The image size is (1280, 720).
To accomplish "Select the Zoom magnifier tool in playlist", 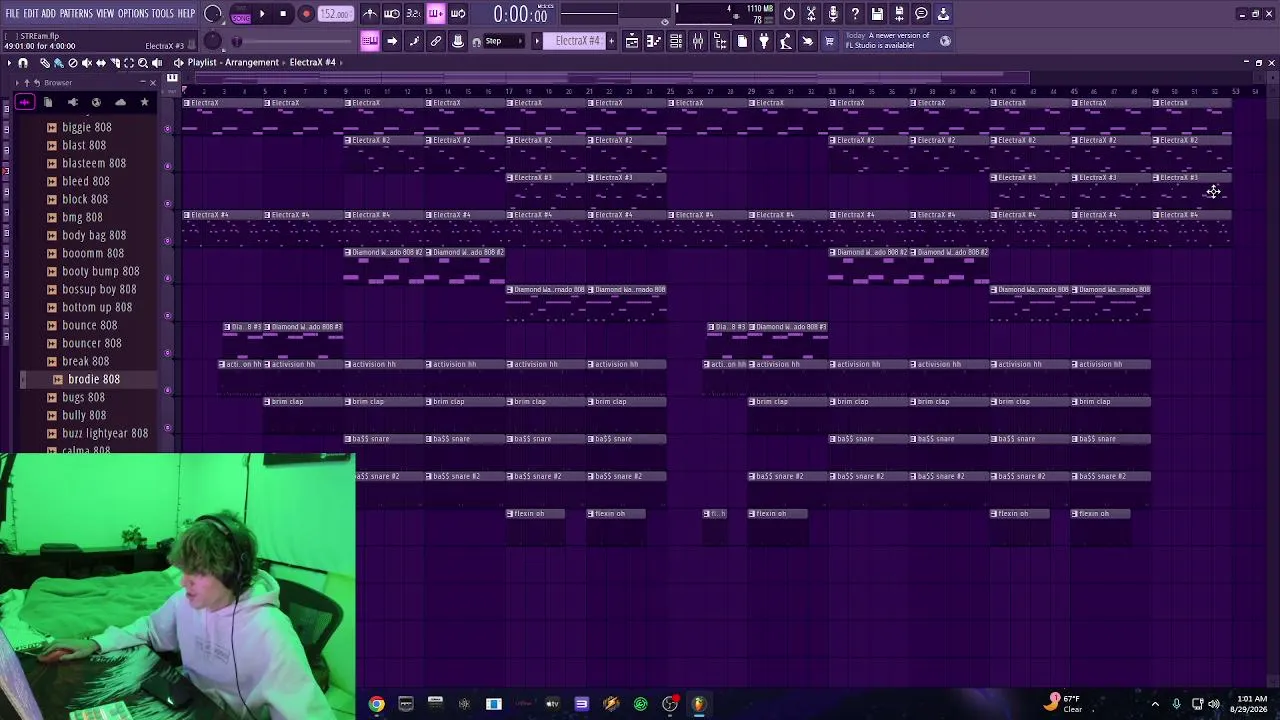I will pos(142,63).
